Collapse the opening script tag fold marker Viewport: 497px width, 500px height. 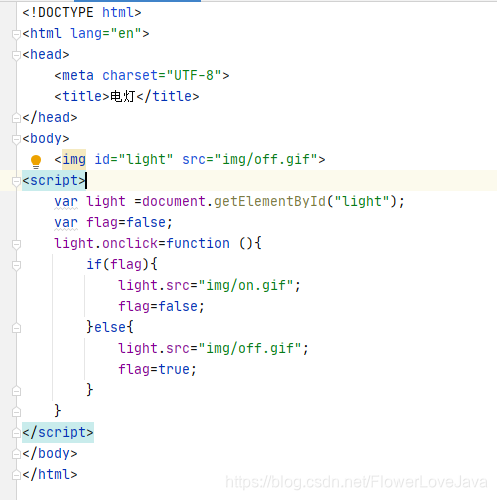click(16, 181)
